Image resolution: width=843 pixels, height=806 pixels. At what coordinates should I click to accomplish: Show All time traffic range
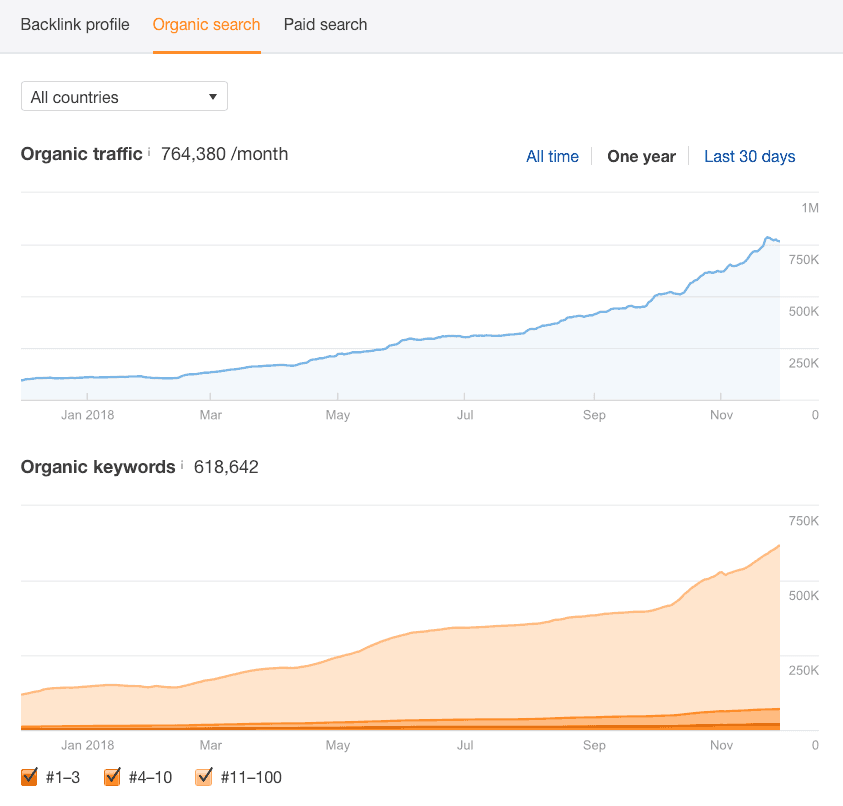(552, 156)
